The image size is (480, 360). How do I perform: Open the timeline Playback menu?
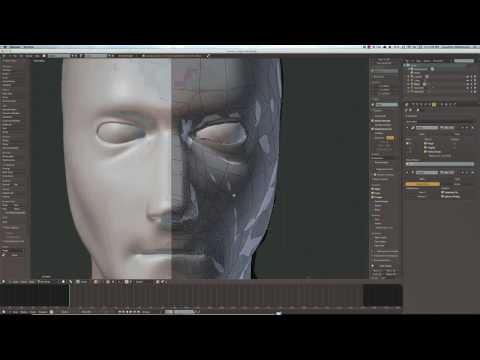click(x=43, y=312)
